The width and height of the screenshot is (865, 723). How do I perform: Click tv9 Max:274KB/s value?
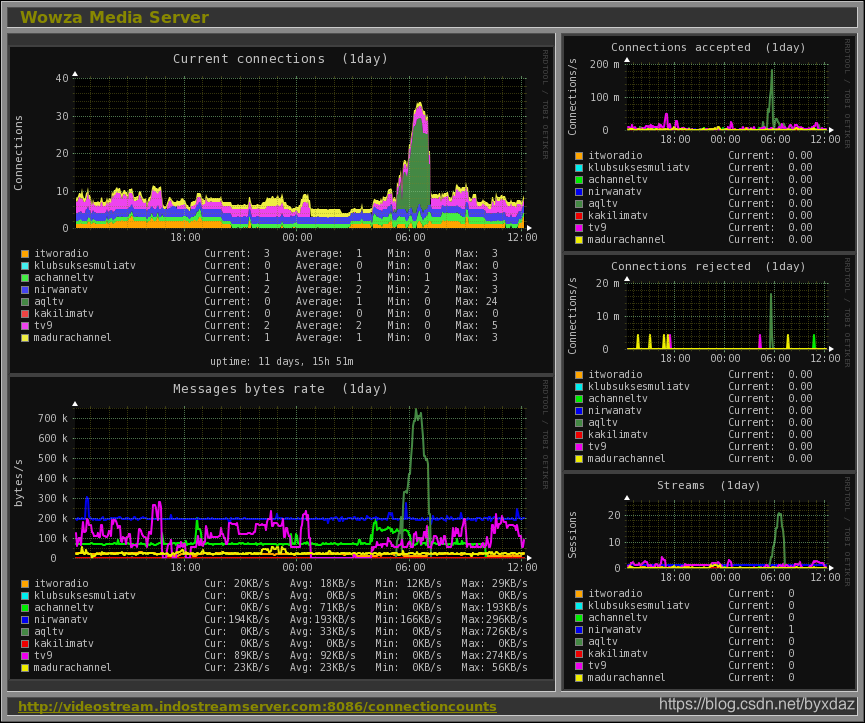(494, 656)
